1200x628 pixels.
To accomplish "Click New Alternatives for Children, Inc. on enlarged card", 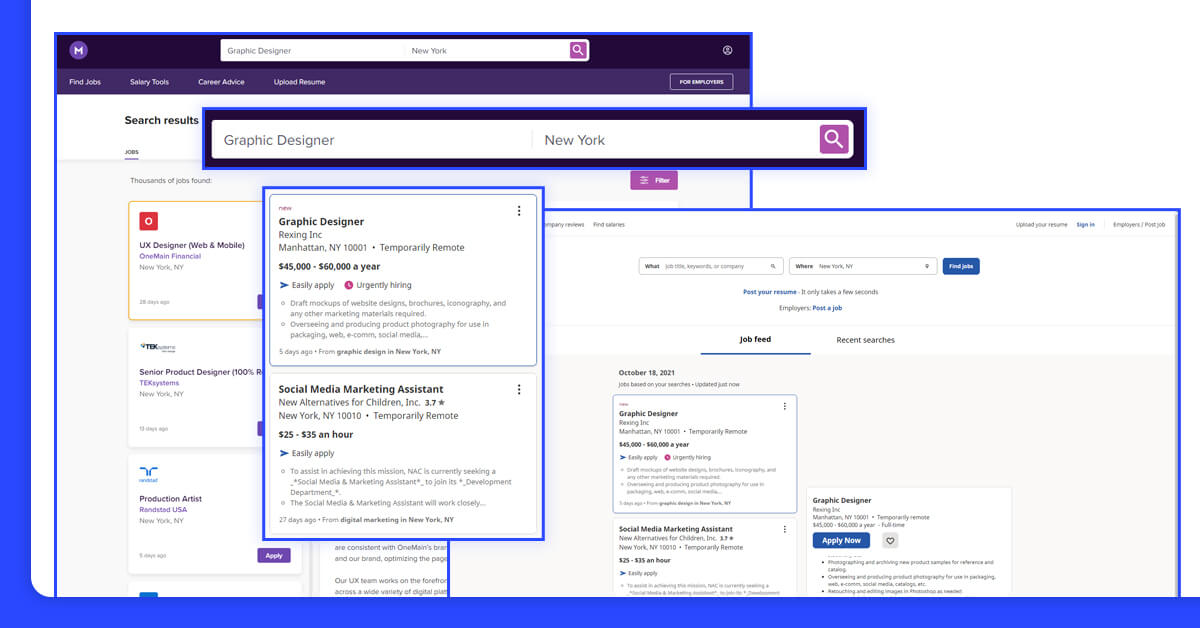I will click(x=349, y=402).
